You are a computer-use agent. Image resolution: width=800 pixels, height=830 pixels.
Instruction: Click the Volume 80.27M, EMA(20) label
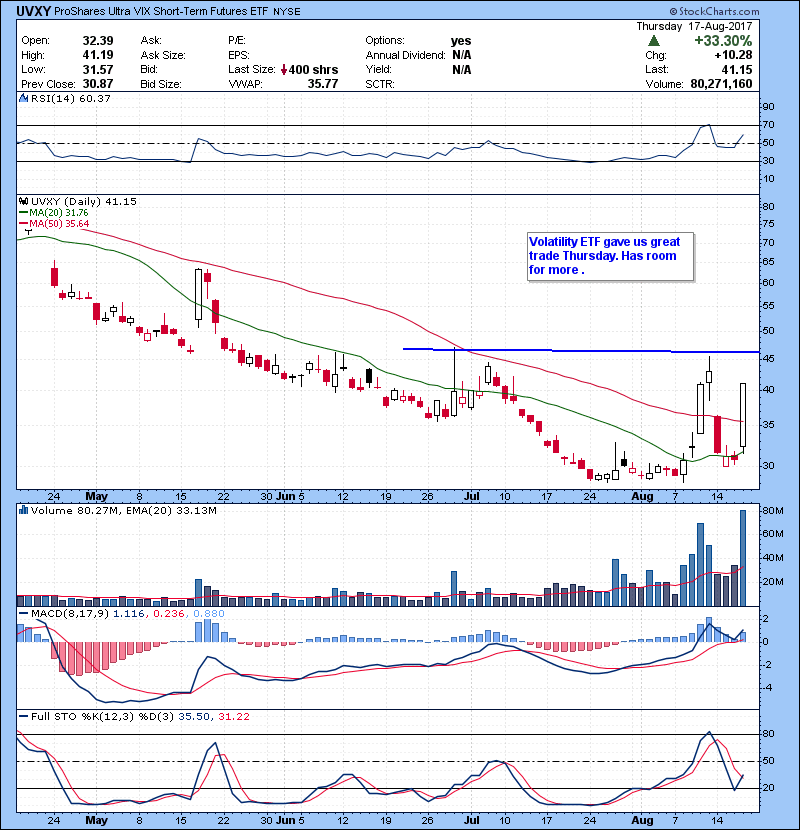coord(123,510)
